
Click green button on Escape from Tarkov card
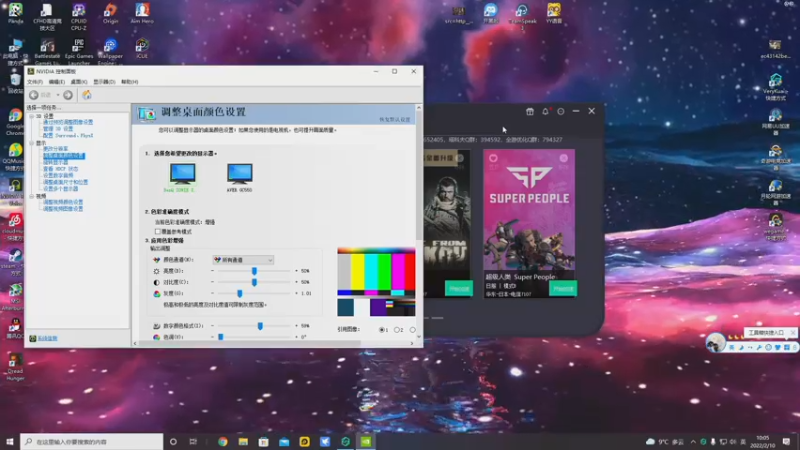tap(459, 289)
